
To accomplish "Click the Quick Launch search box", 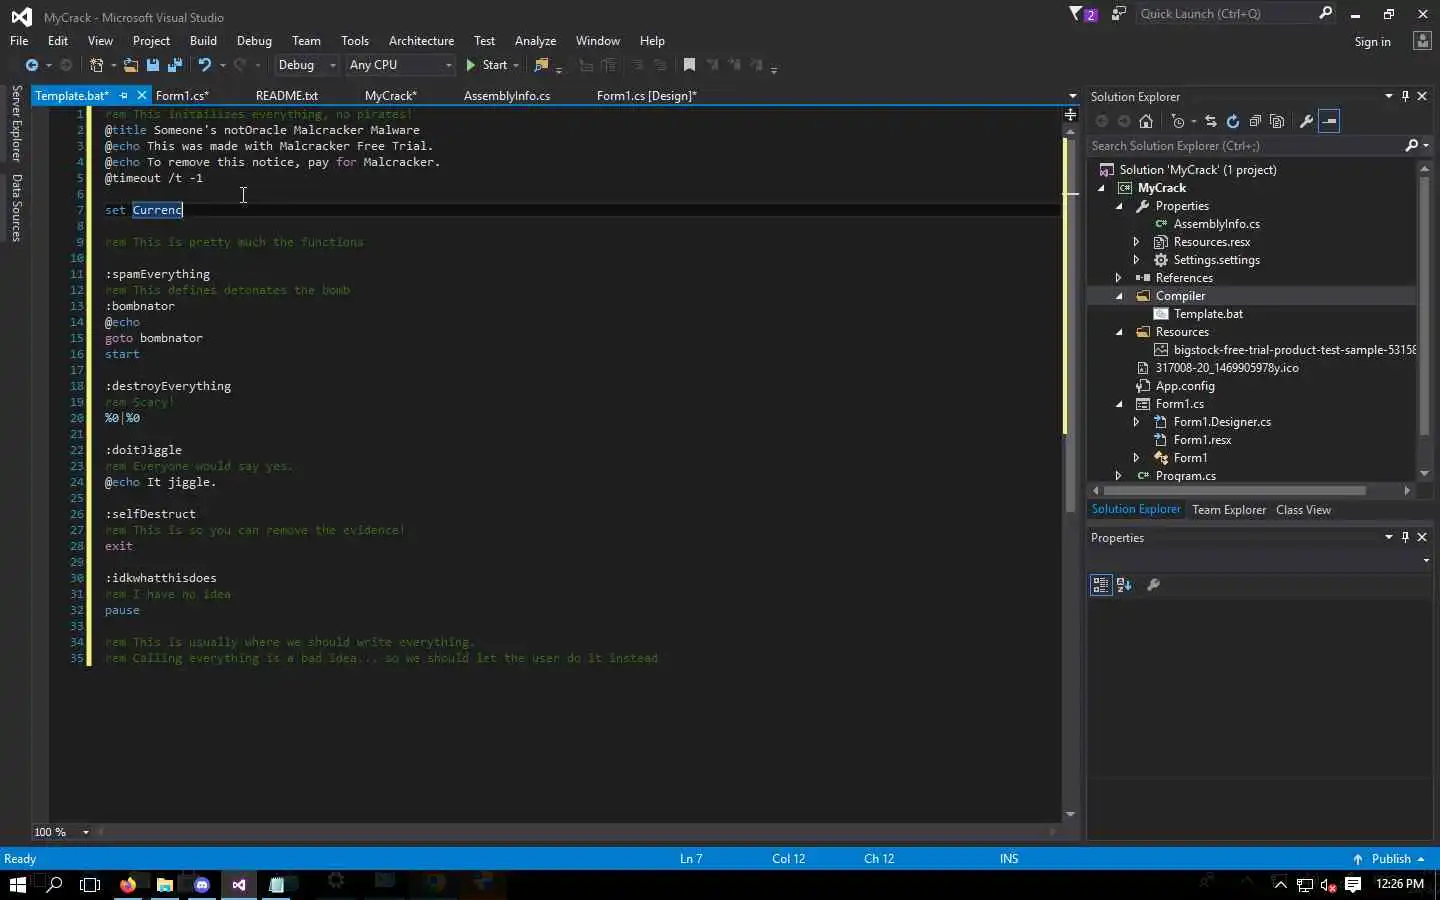I will click(x=1236, y=14).
